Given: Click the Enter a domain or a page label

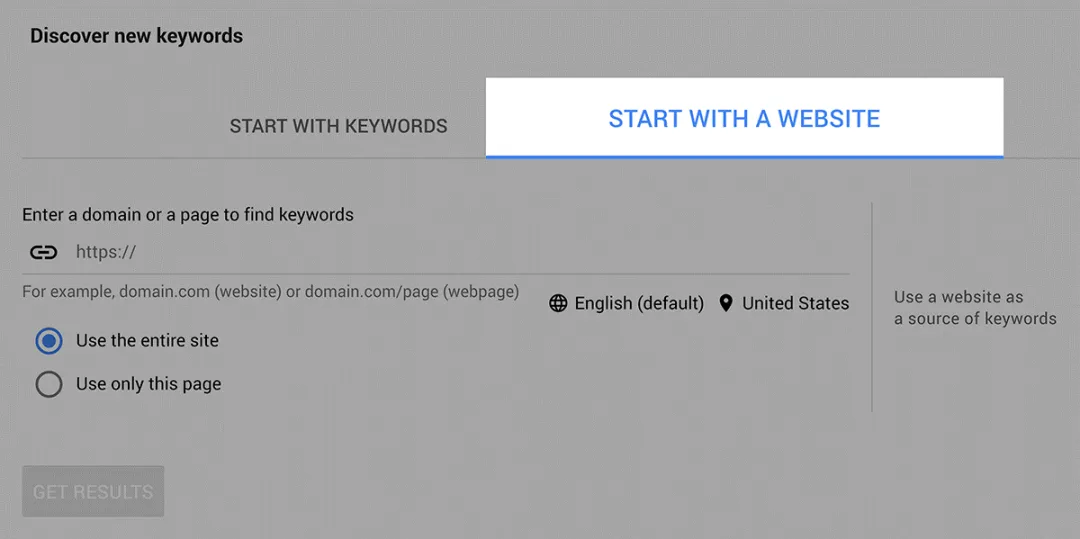Looking at the screenshot, I should [x=188, y=215].
